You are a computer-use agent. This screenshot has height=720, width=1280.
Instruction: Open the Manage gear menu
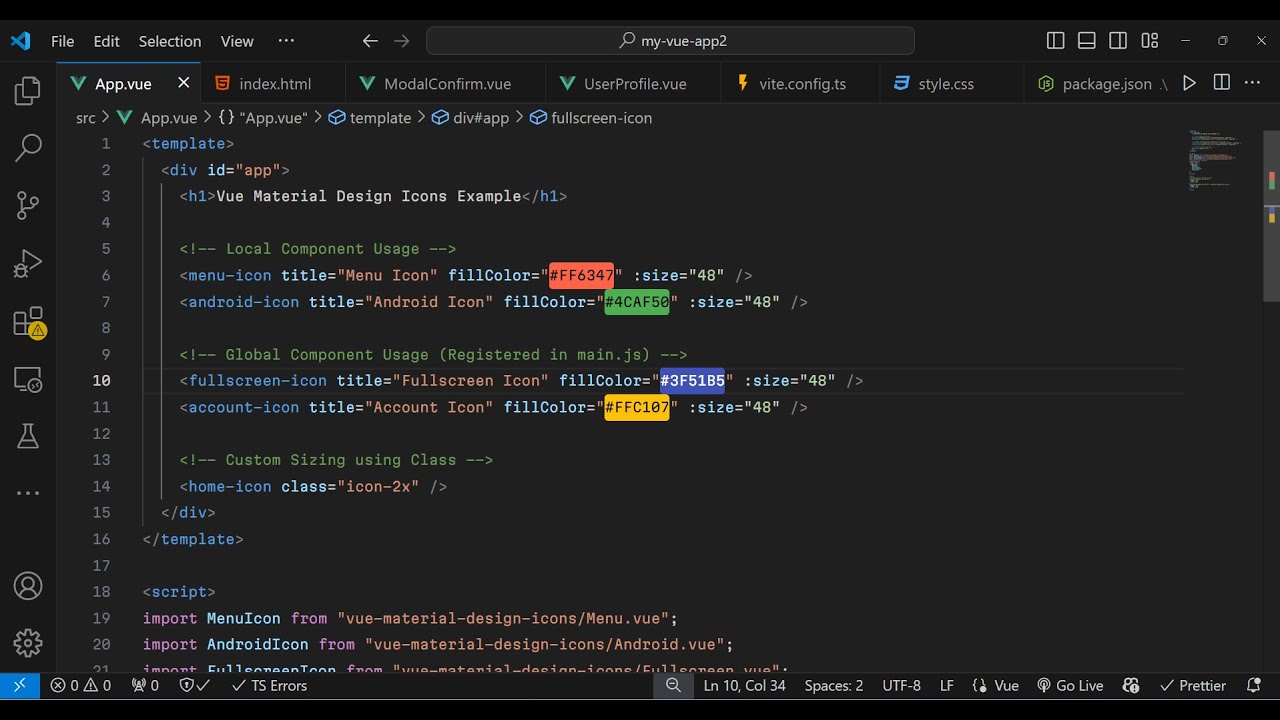click(x=28, y=643)
